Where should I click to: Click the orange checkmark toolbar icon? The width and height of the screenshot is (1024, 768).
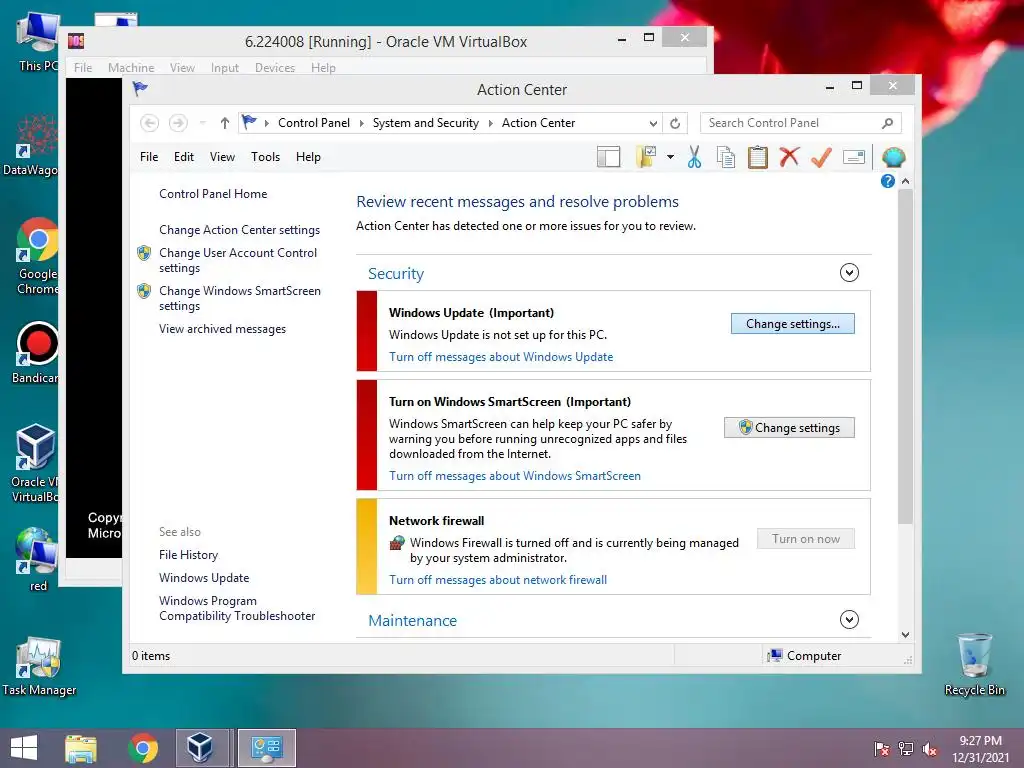821,157
